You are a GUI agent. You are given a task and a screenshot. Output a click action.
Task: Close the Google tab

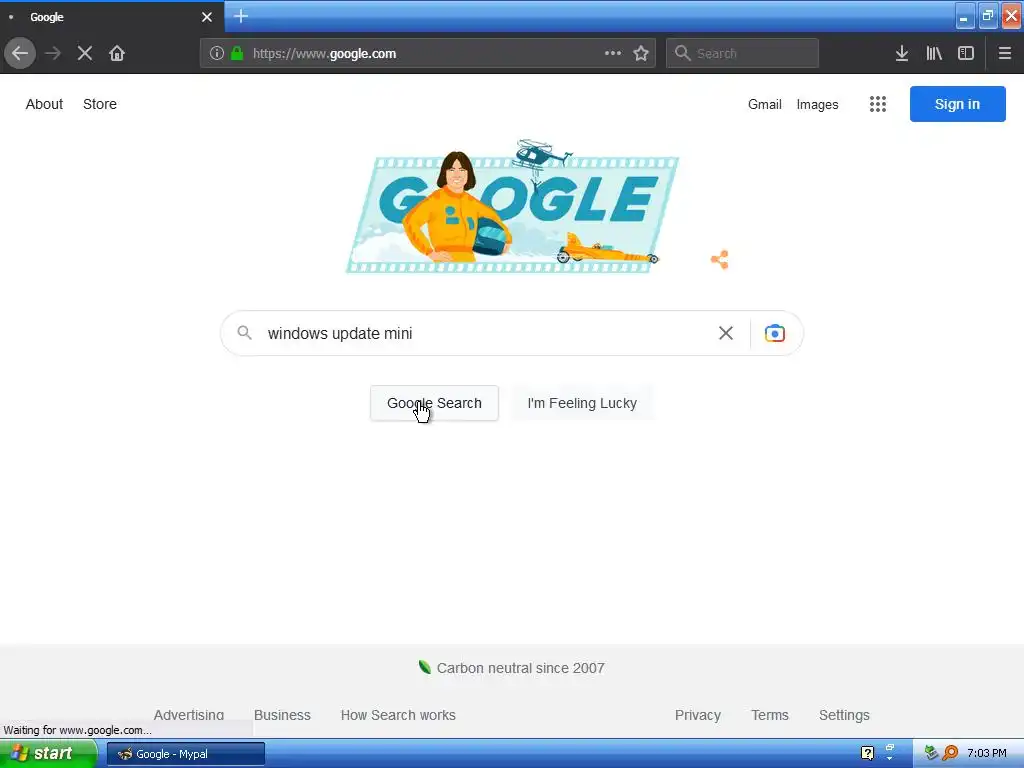[x=207, y=17]
